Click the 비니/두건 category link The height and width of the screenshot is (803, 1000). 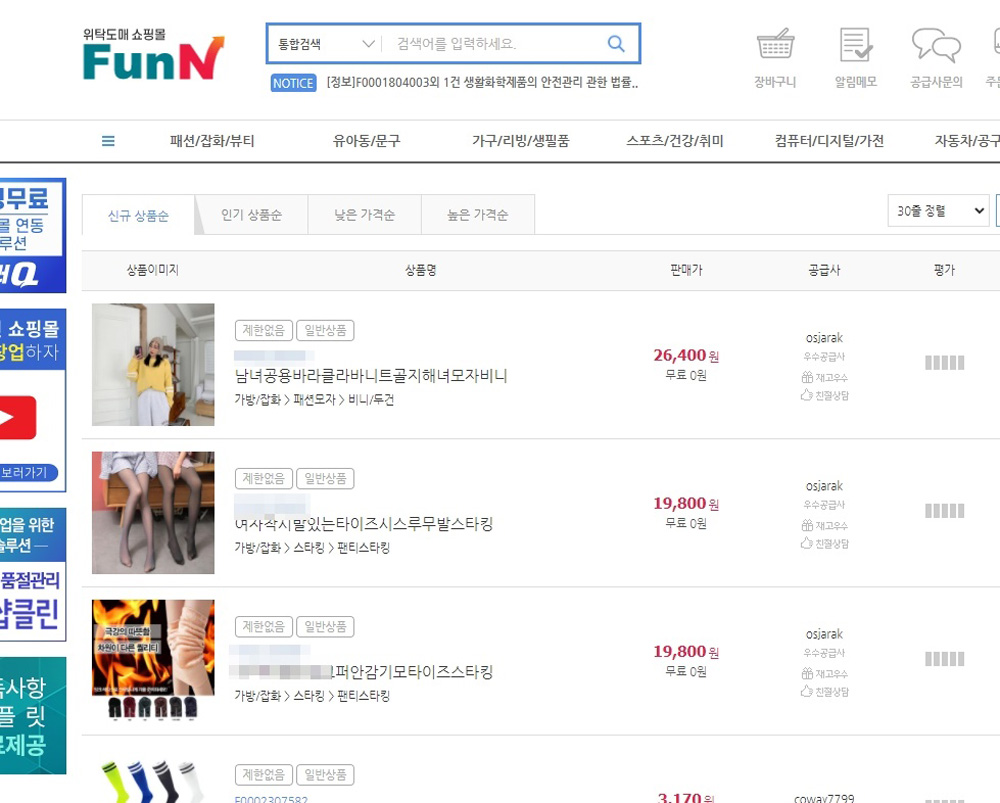point(371,399)
